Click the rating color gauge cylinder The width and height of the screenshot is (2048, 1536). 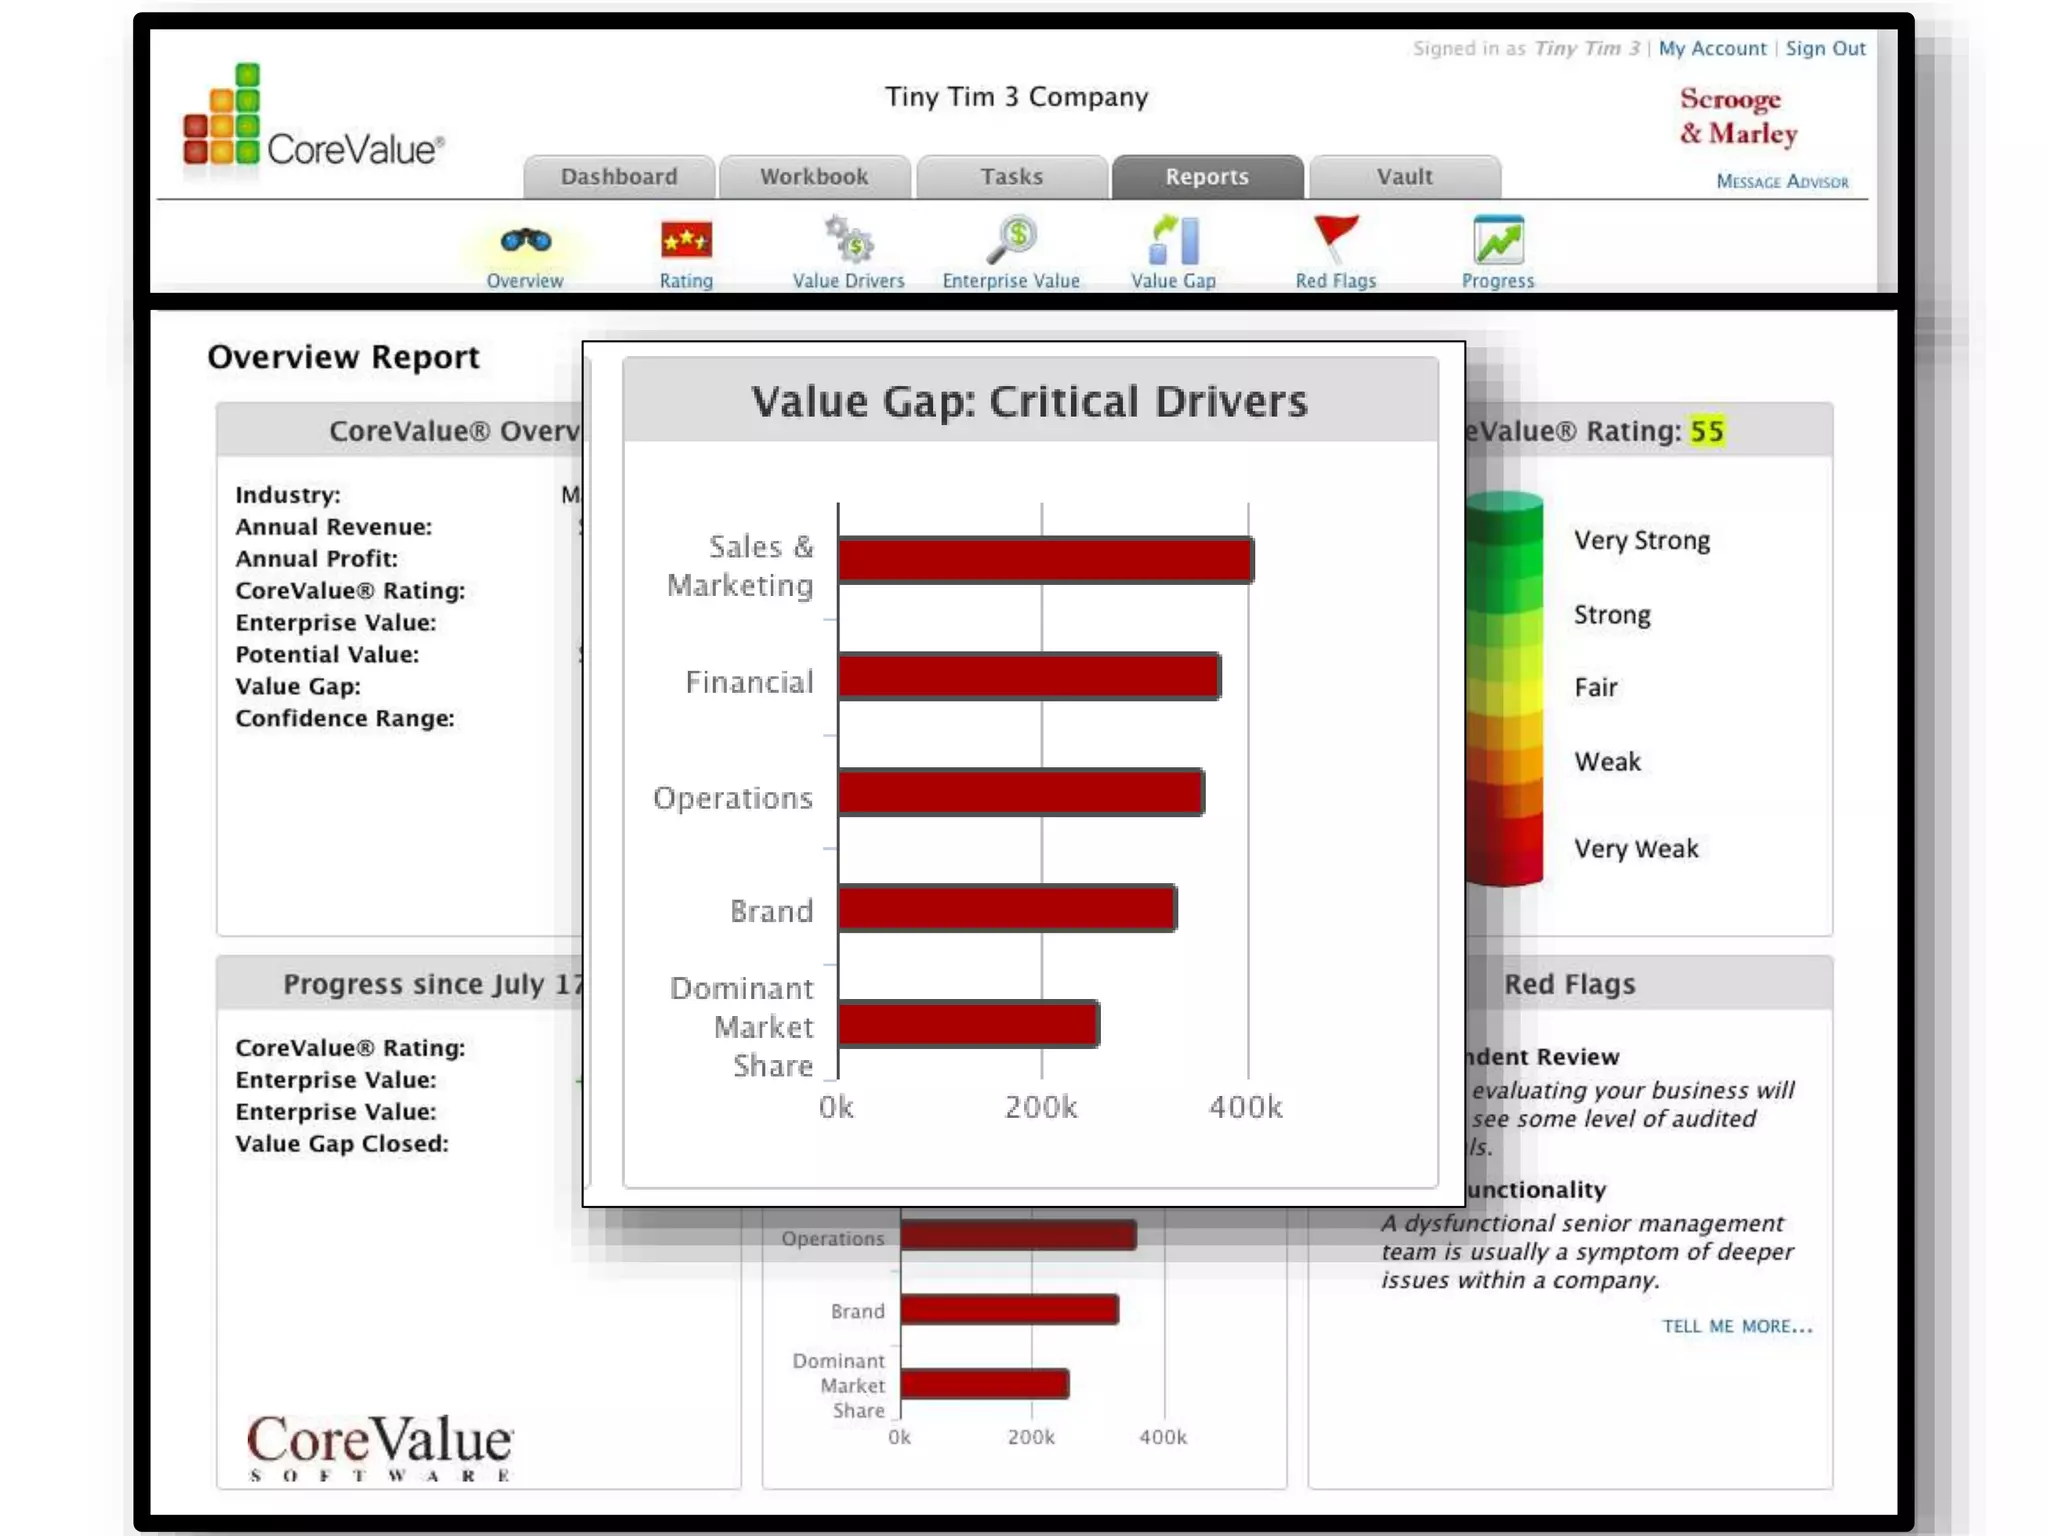click(x=1505, y=689)
